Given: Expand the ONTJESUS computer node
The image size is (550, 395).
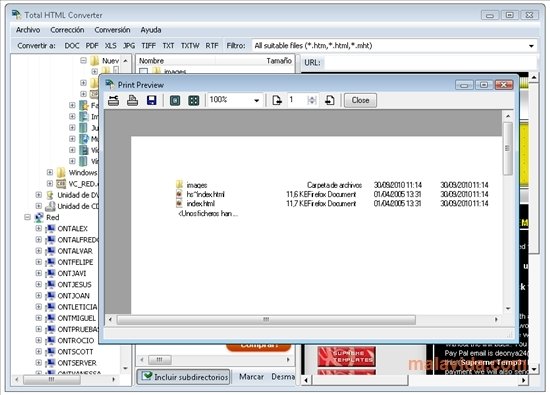Looking at the screenshot, I should [39, 284].
